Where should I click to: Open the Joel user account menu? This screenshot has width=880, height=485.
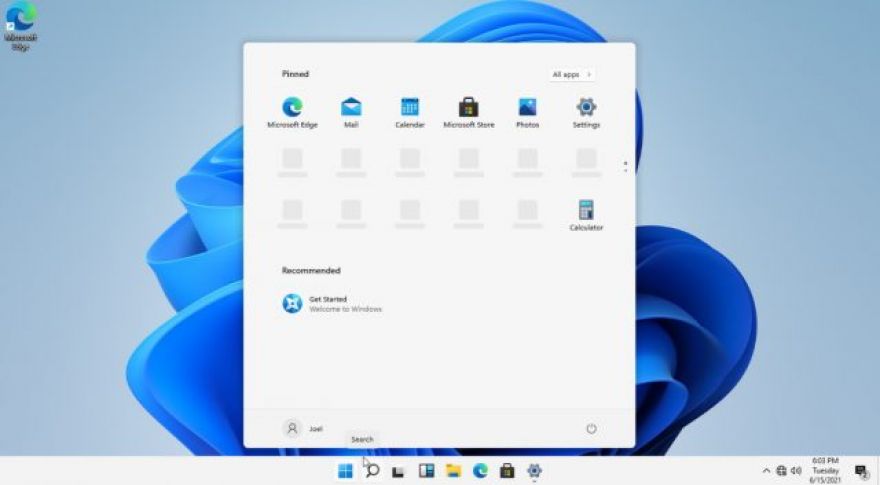coord(302,428)
